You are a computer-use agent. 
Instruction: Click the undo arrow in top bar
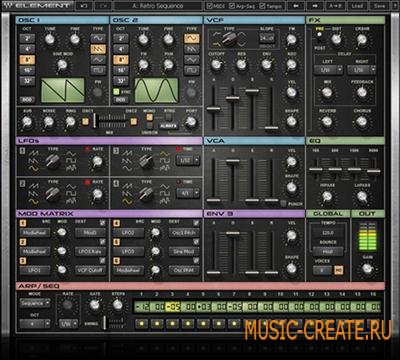tap(84, 6)
